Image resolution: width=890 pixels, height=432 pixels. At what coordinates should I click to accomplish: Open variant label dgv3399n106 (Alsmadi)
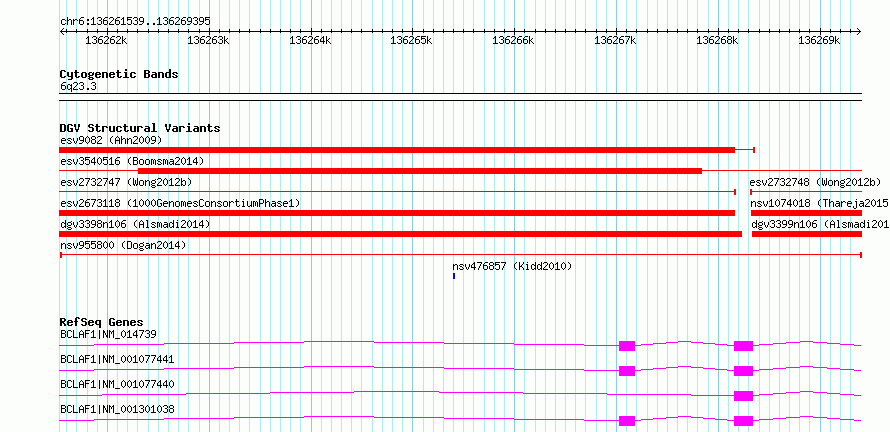(820, 225)
